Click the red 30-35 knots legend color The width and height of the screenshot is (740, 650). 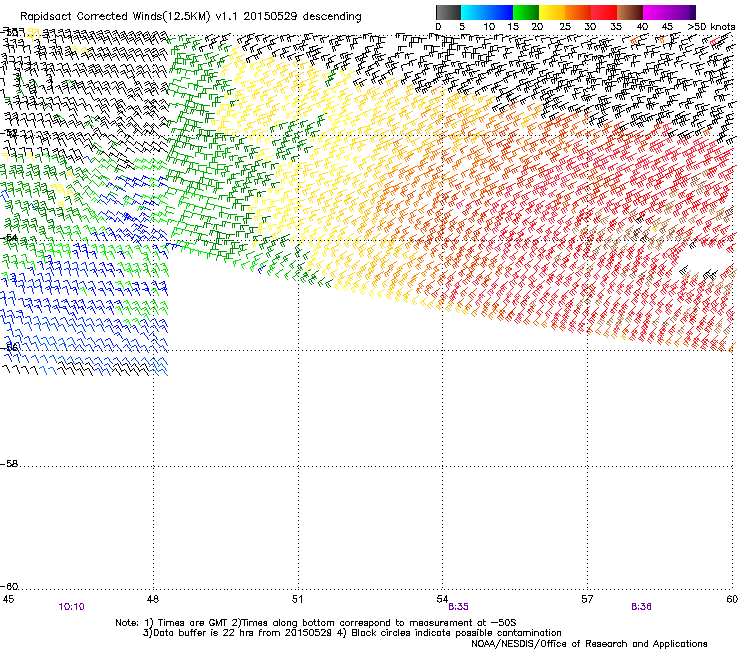(x=604, y=12)
